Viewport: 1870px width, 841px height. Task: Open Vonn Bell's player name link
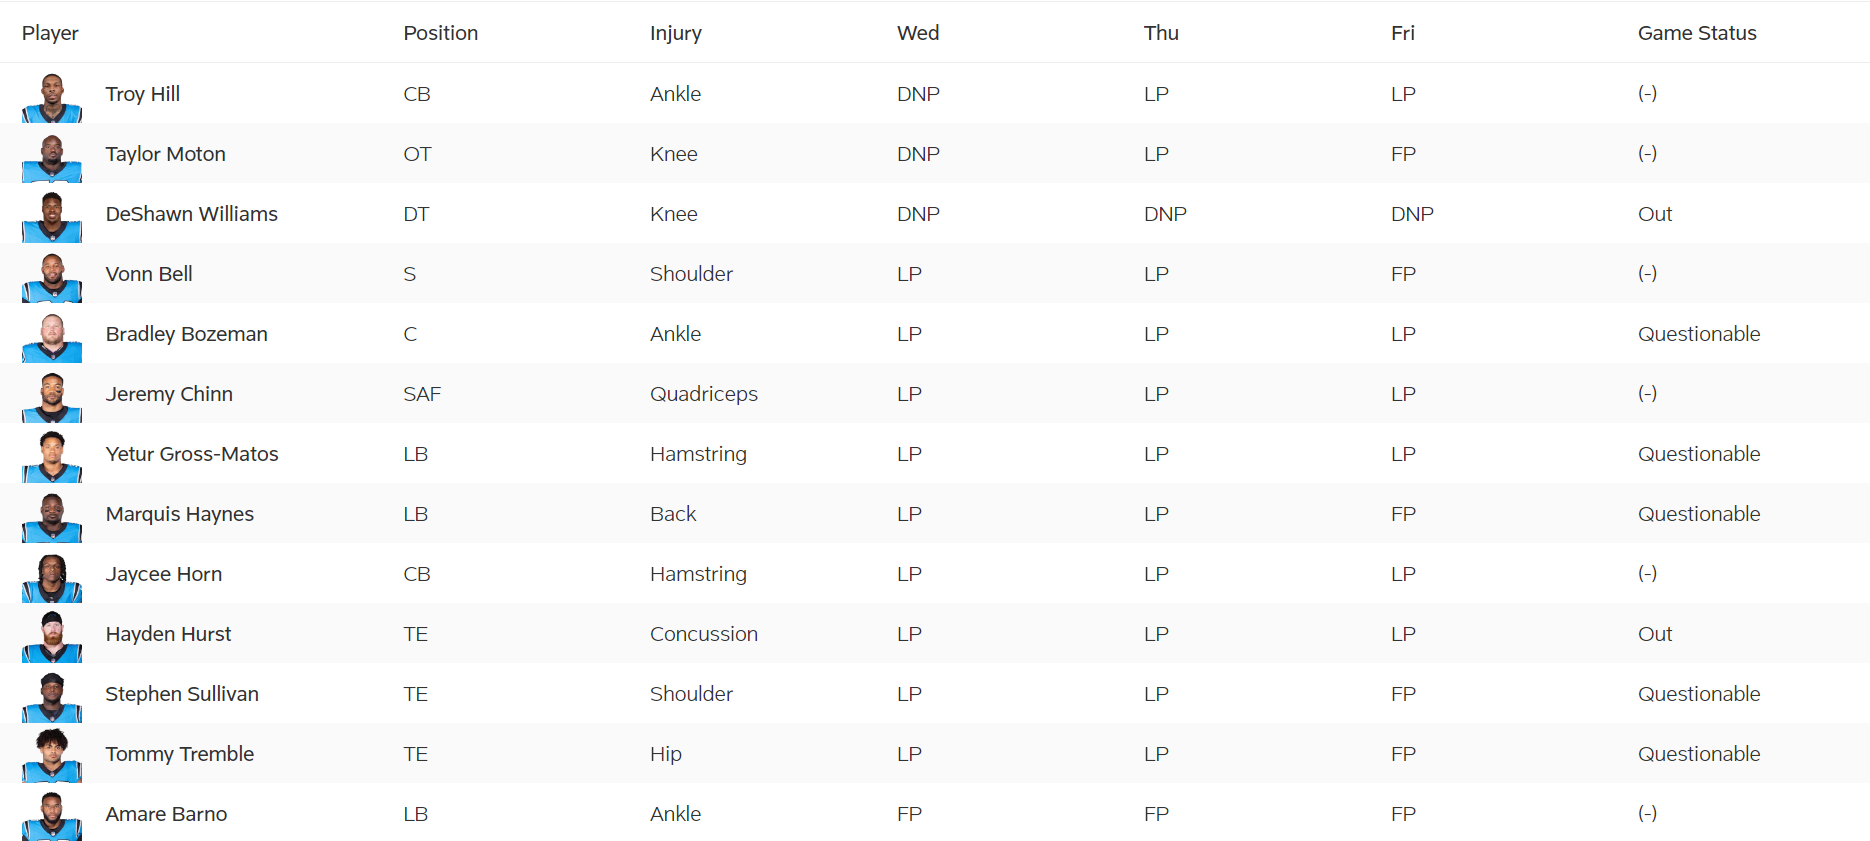point(149,274)
